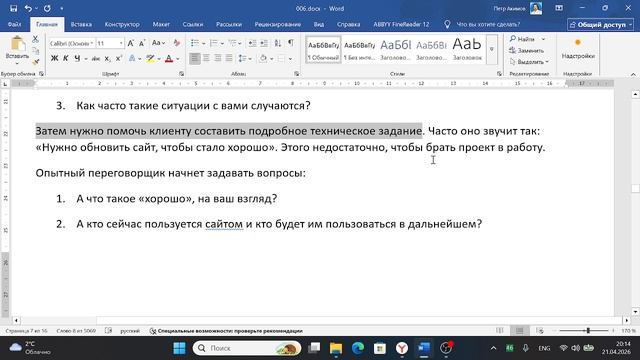Open the Paragraph dialog launcher
The width and height of the screenshot is (640, 360).
[297, 74]
